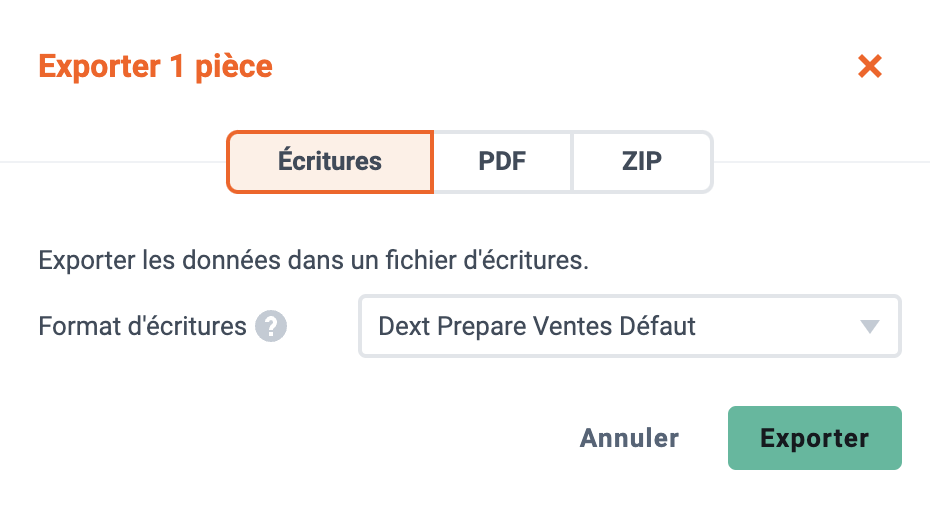Confirm the export via the Exporter button
930x508 pixels.
click(814, 438)
